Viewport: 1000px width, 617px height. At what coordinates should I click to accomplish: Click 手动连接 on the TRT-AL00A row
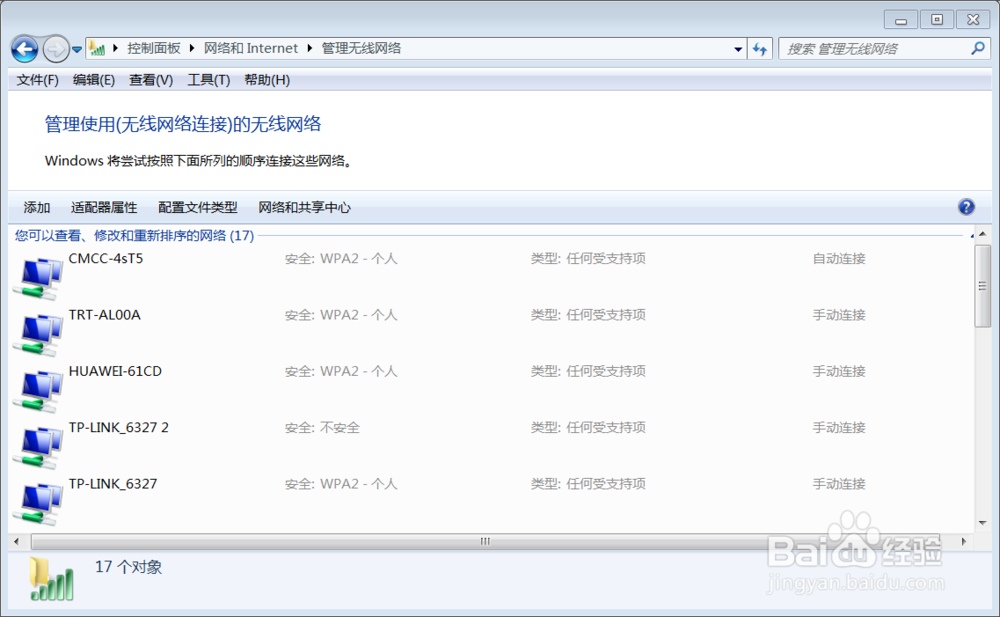click(x=839, y=315)
